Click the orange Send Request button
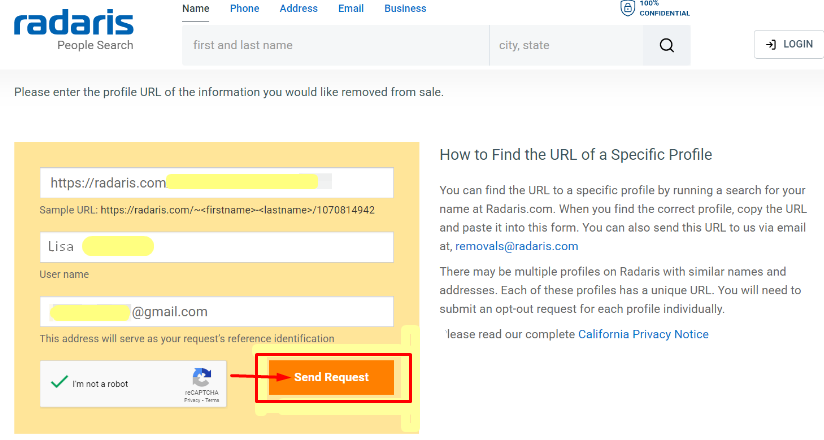 point(331,377)
